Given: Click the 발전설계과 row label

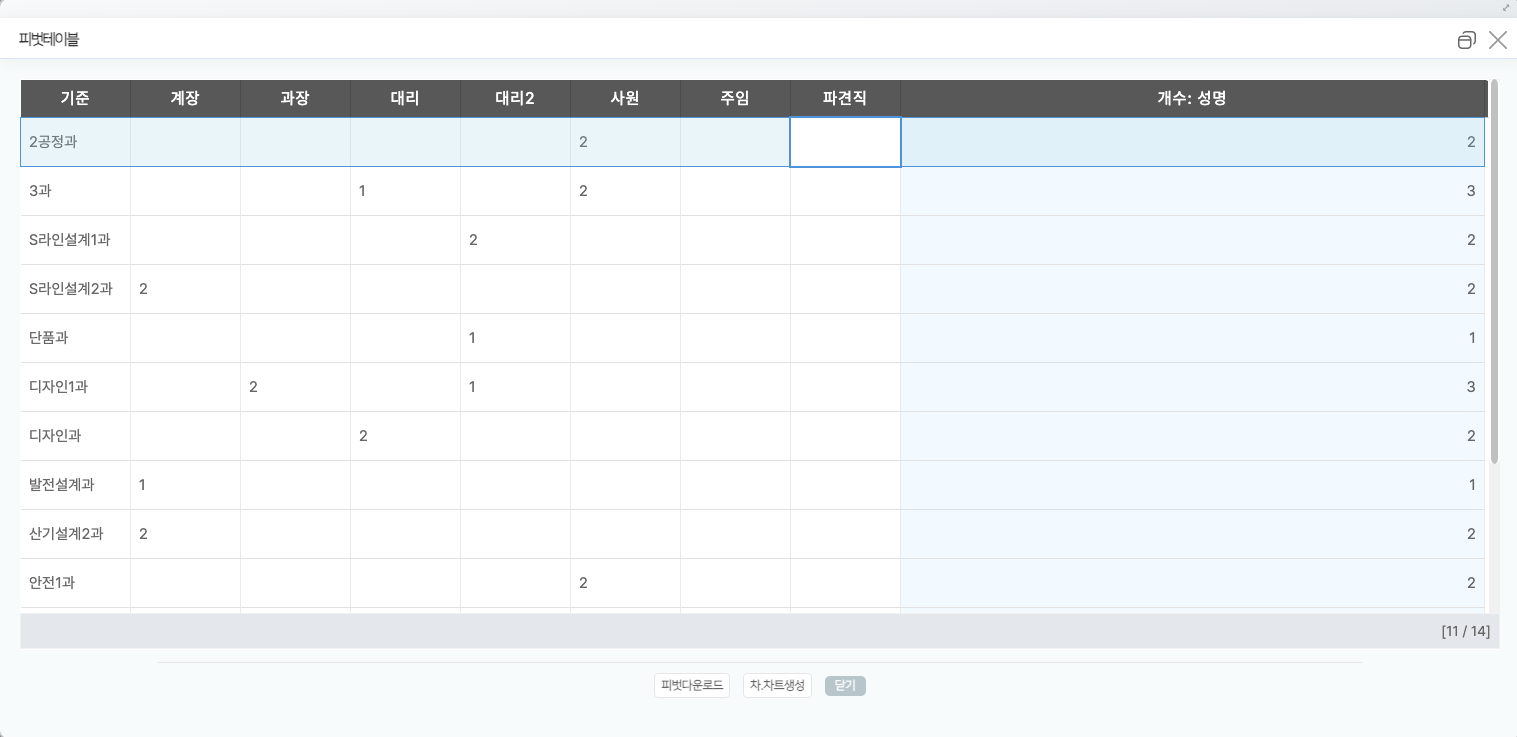Looking at the screenshot, I should tap(76, 485).
